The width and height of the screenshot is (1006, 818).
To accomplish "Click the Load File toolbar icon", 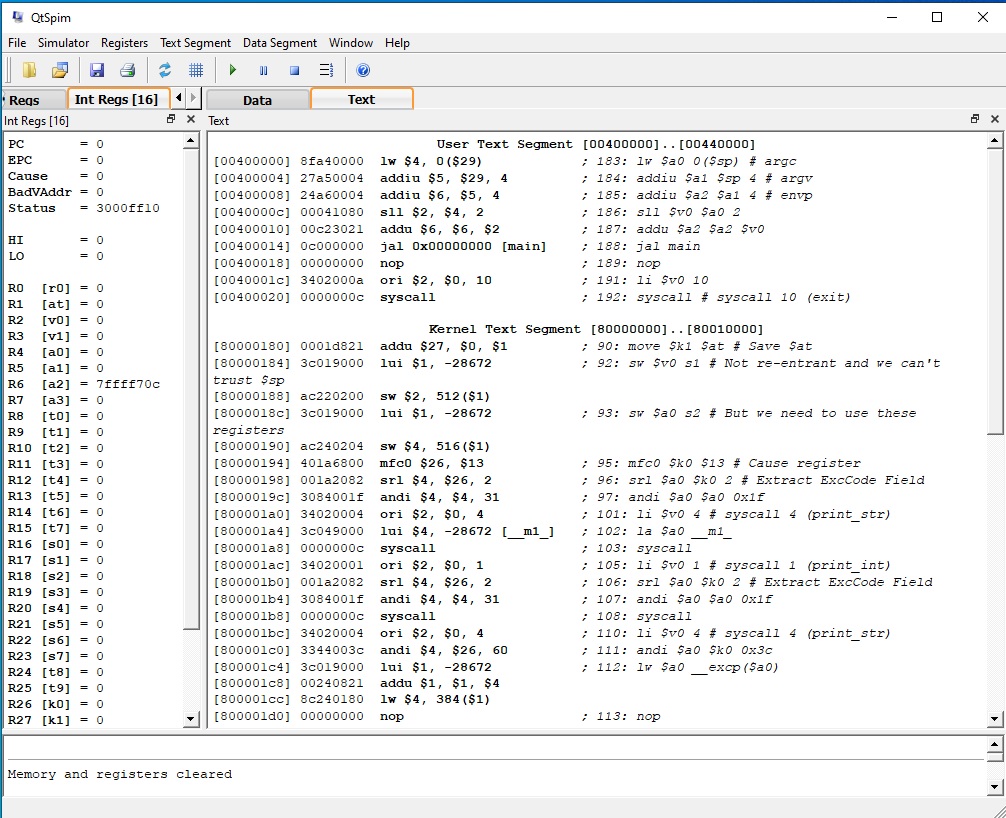I will pos(29,70).
